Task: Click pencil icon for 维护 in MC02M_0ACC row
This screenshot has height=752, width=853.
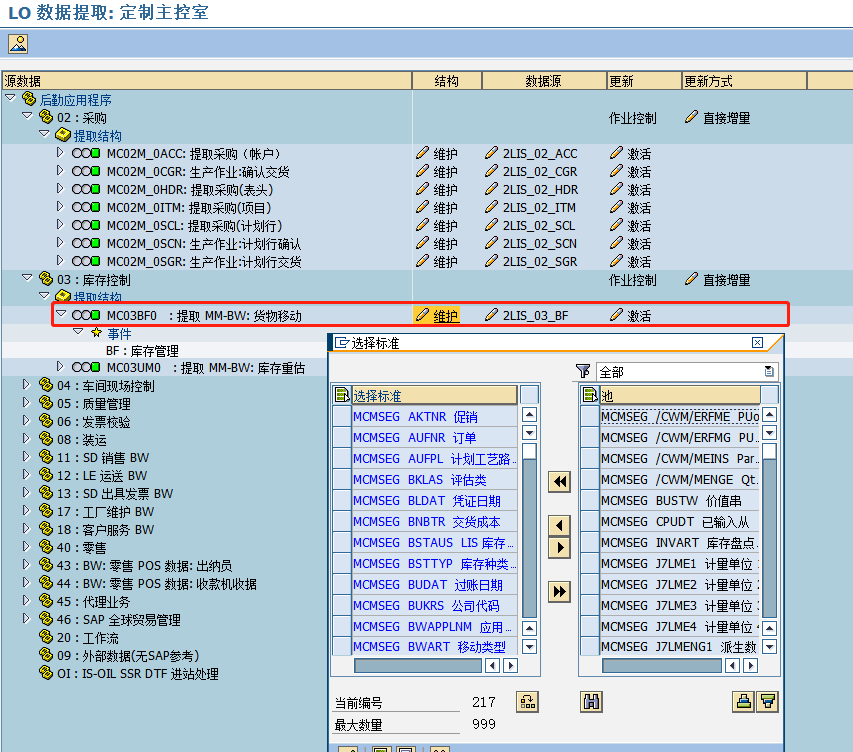Action: click(x=422, y=153)
